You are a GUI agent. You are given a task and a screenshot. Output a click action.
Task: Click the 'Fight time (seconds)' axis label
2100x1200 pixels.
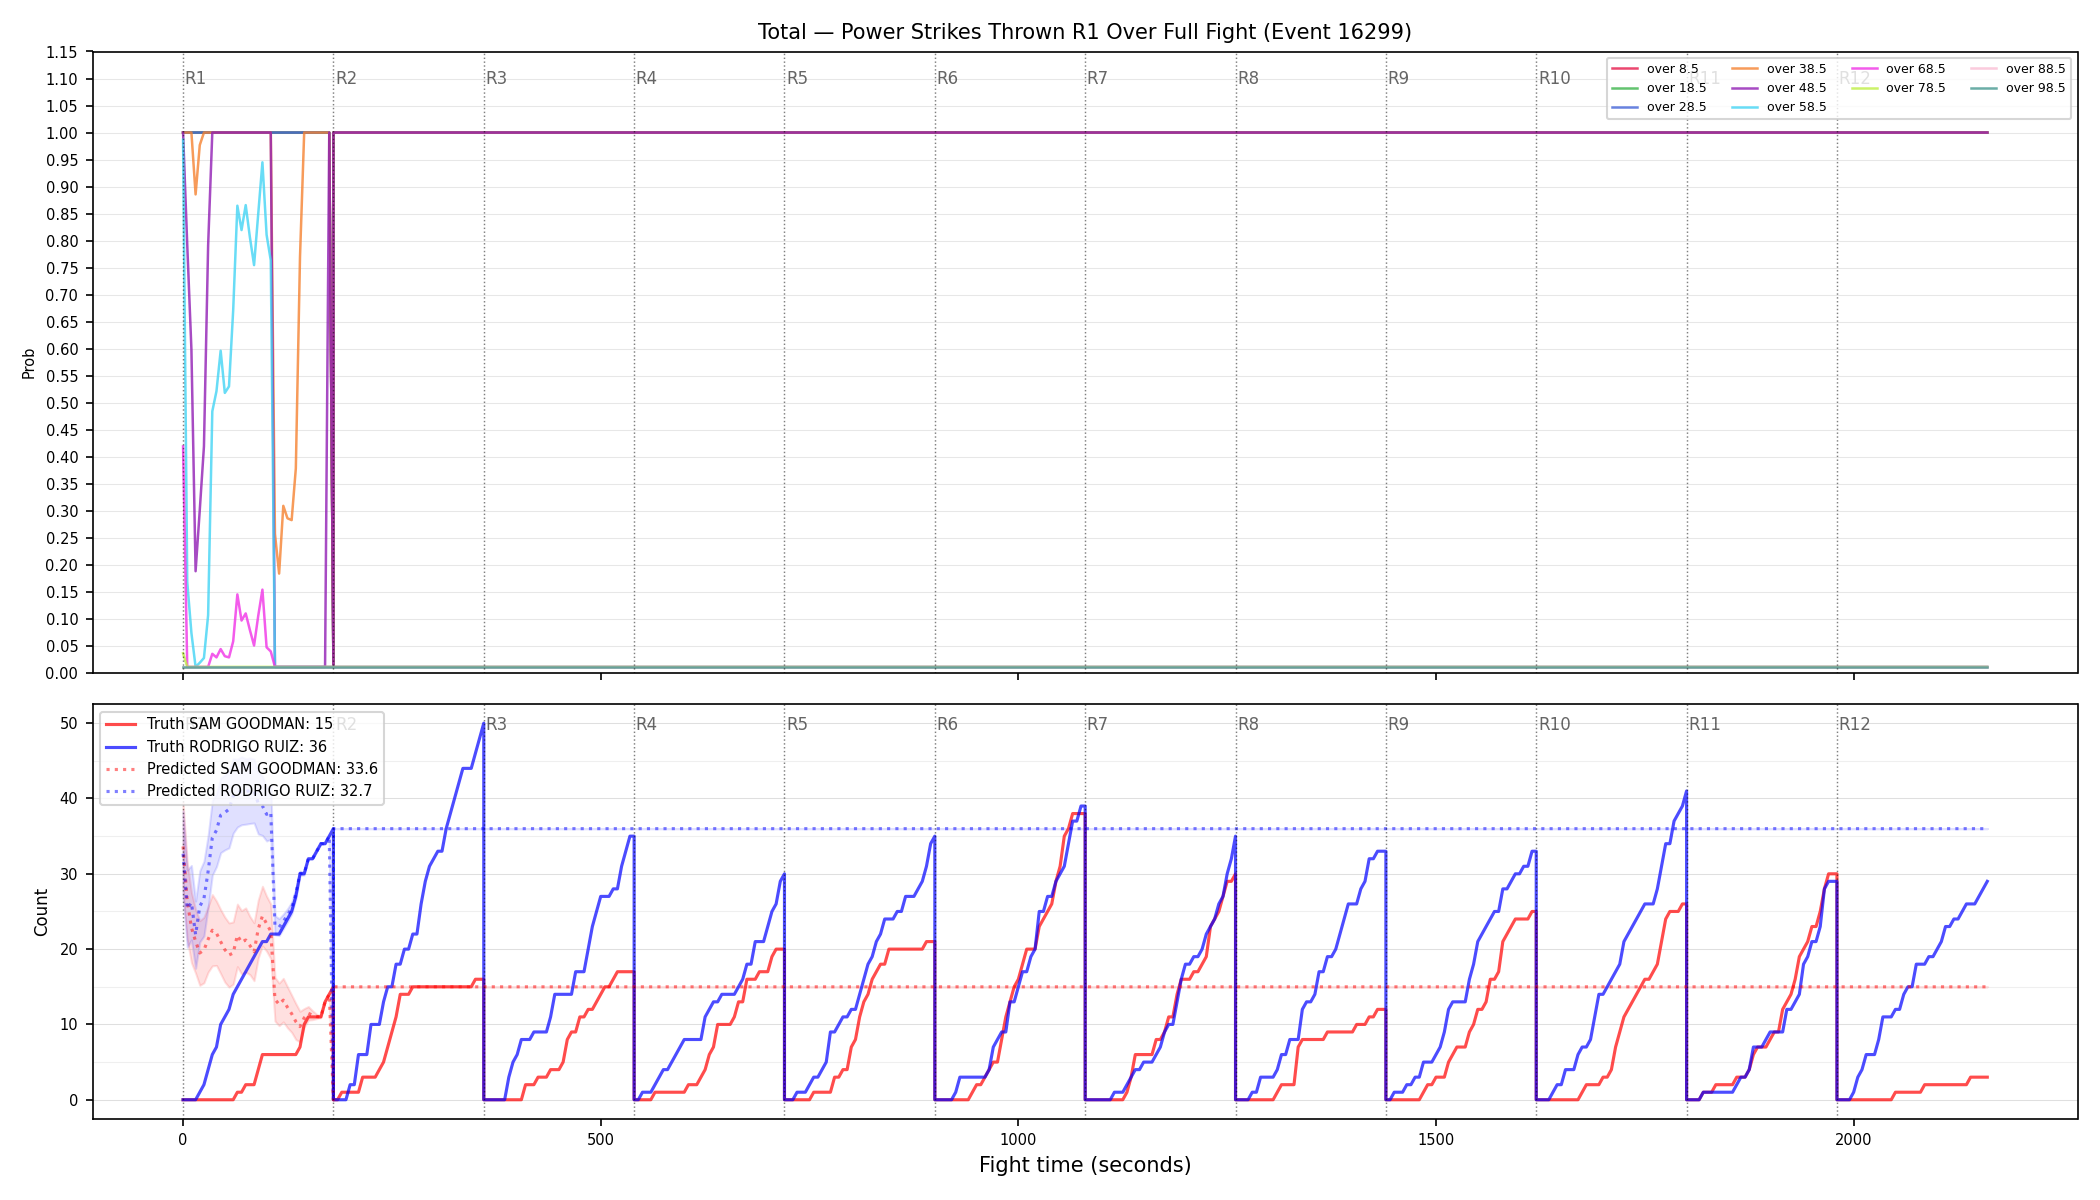tap(1085, 1165)
